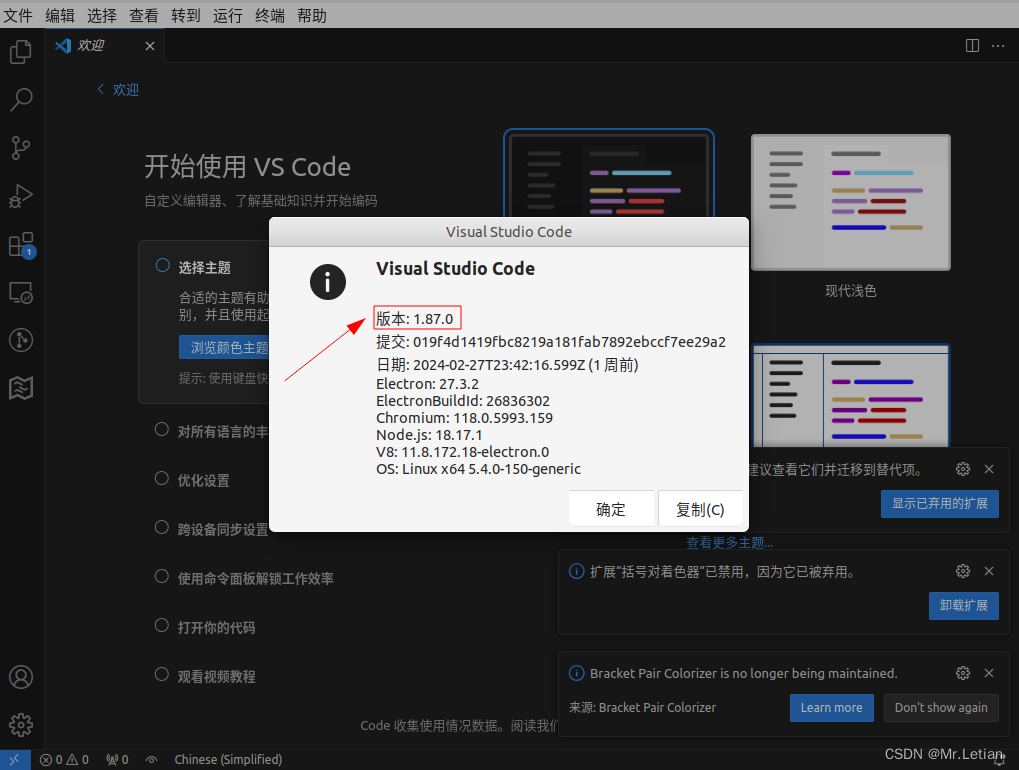Screen dimensions: 1019x770
Task: Click the Chromium: 118.0.5993.159 line
Action: (465, 418)
